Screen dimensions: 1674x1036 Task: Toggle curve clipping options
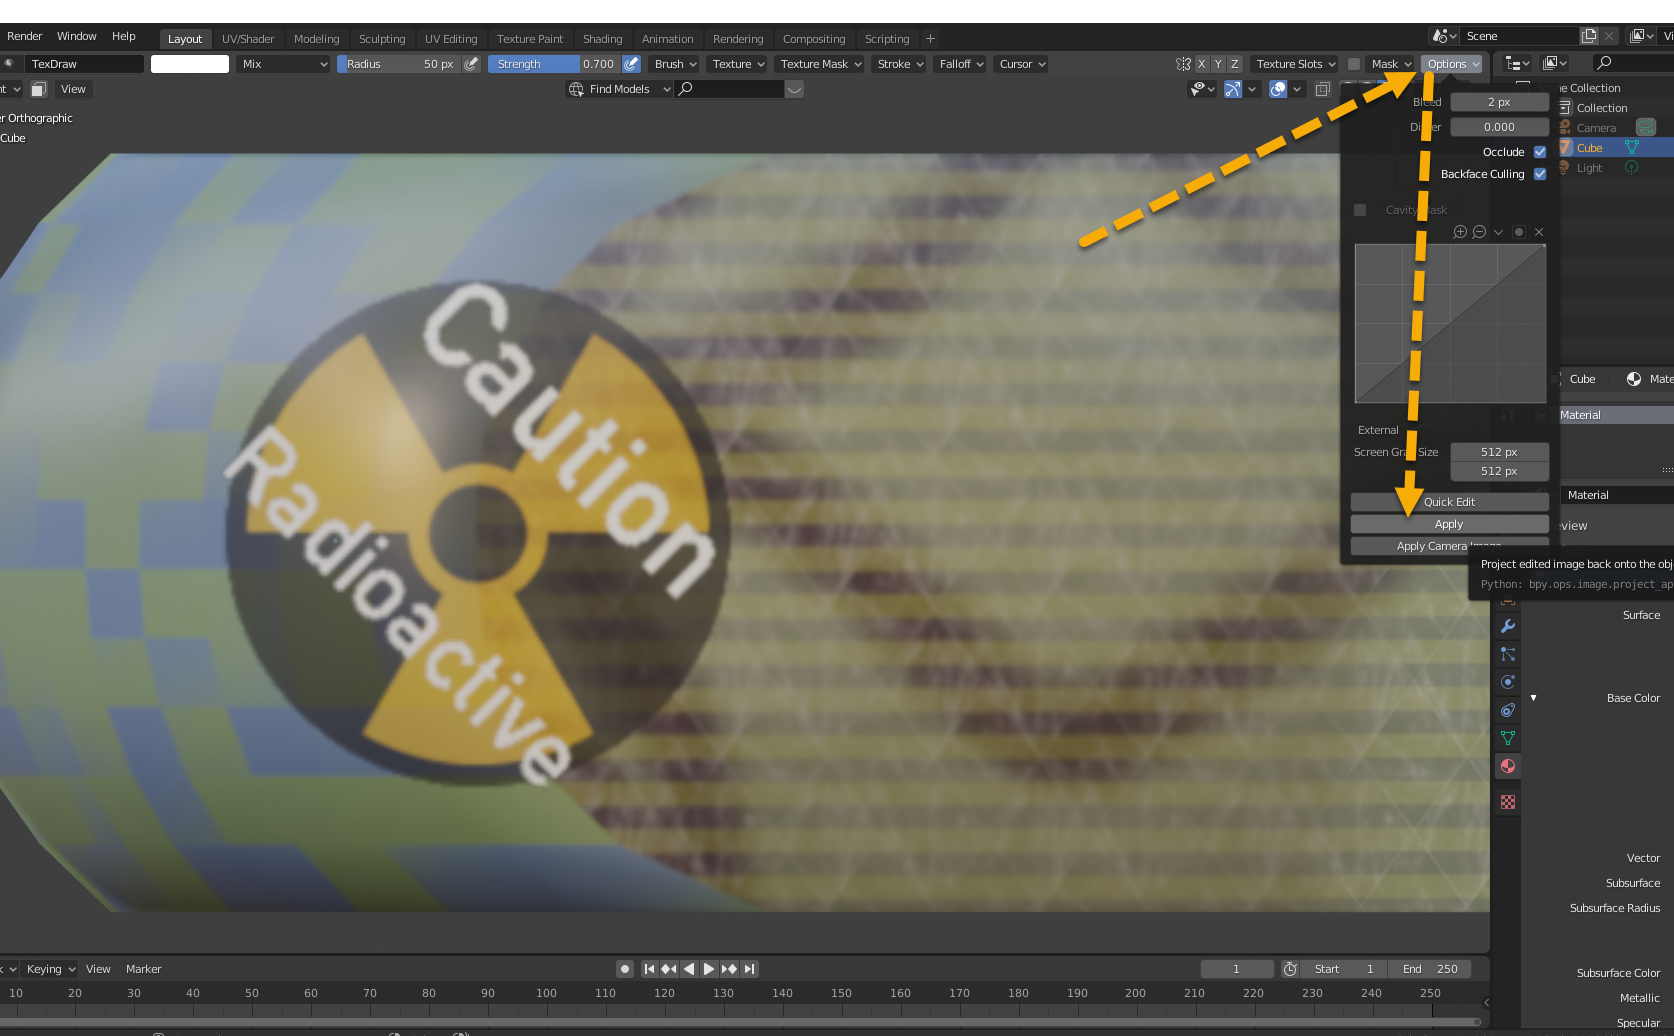tap(1519, 232)
